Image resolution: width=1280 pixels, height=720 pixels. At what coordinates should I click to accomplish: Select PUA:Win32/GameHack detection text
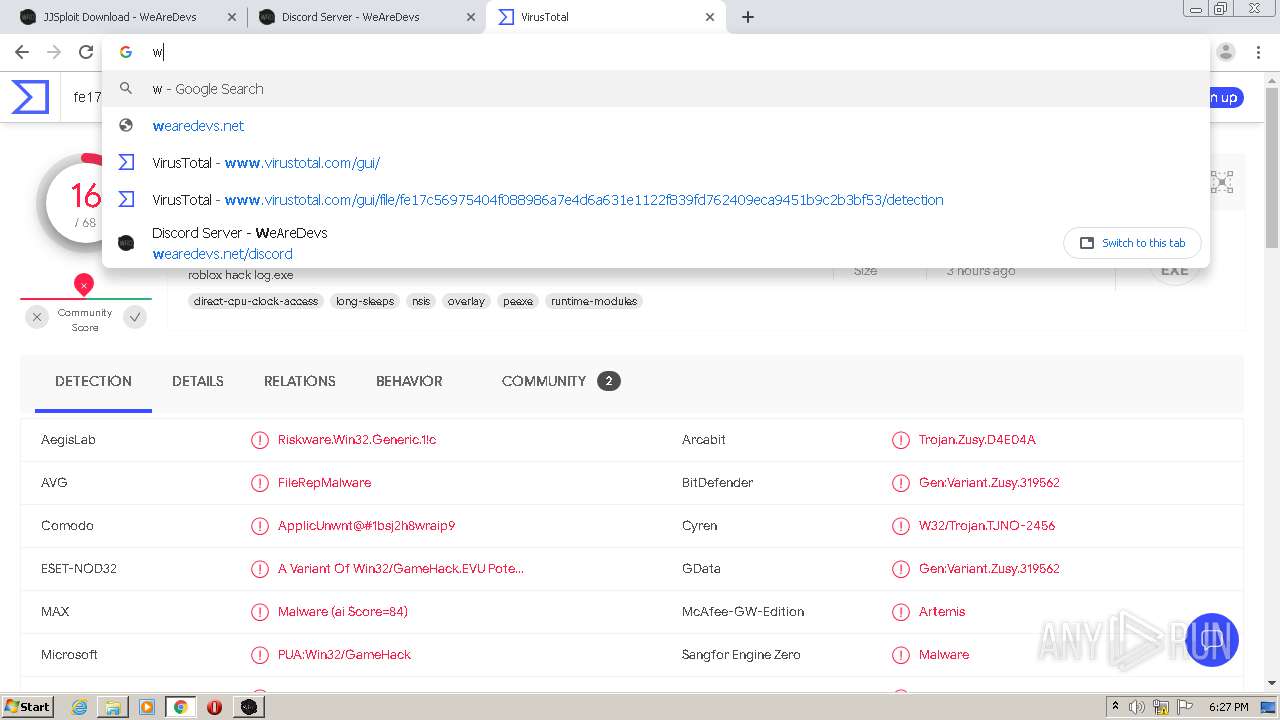point(344,655)
